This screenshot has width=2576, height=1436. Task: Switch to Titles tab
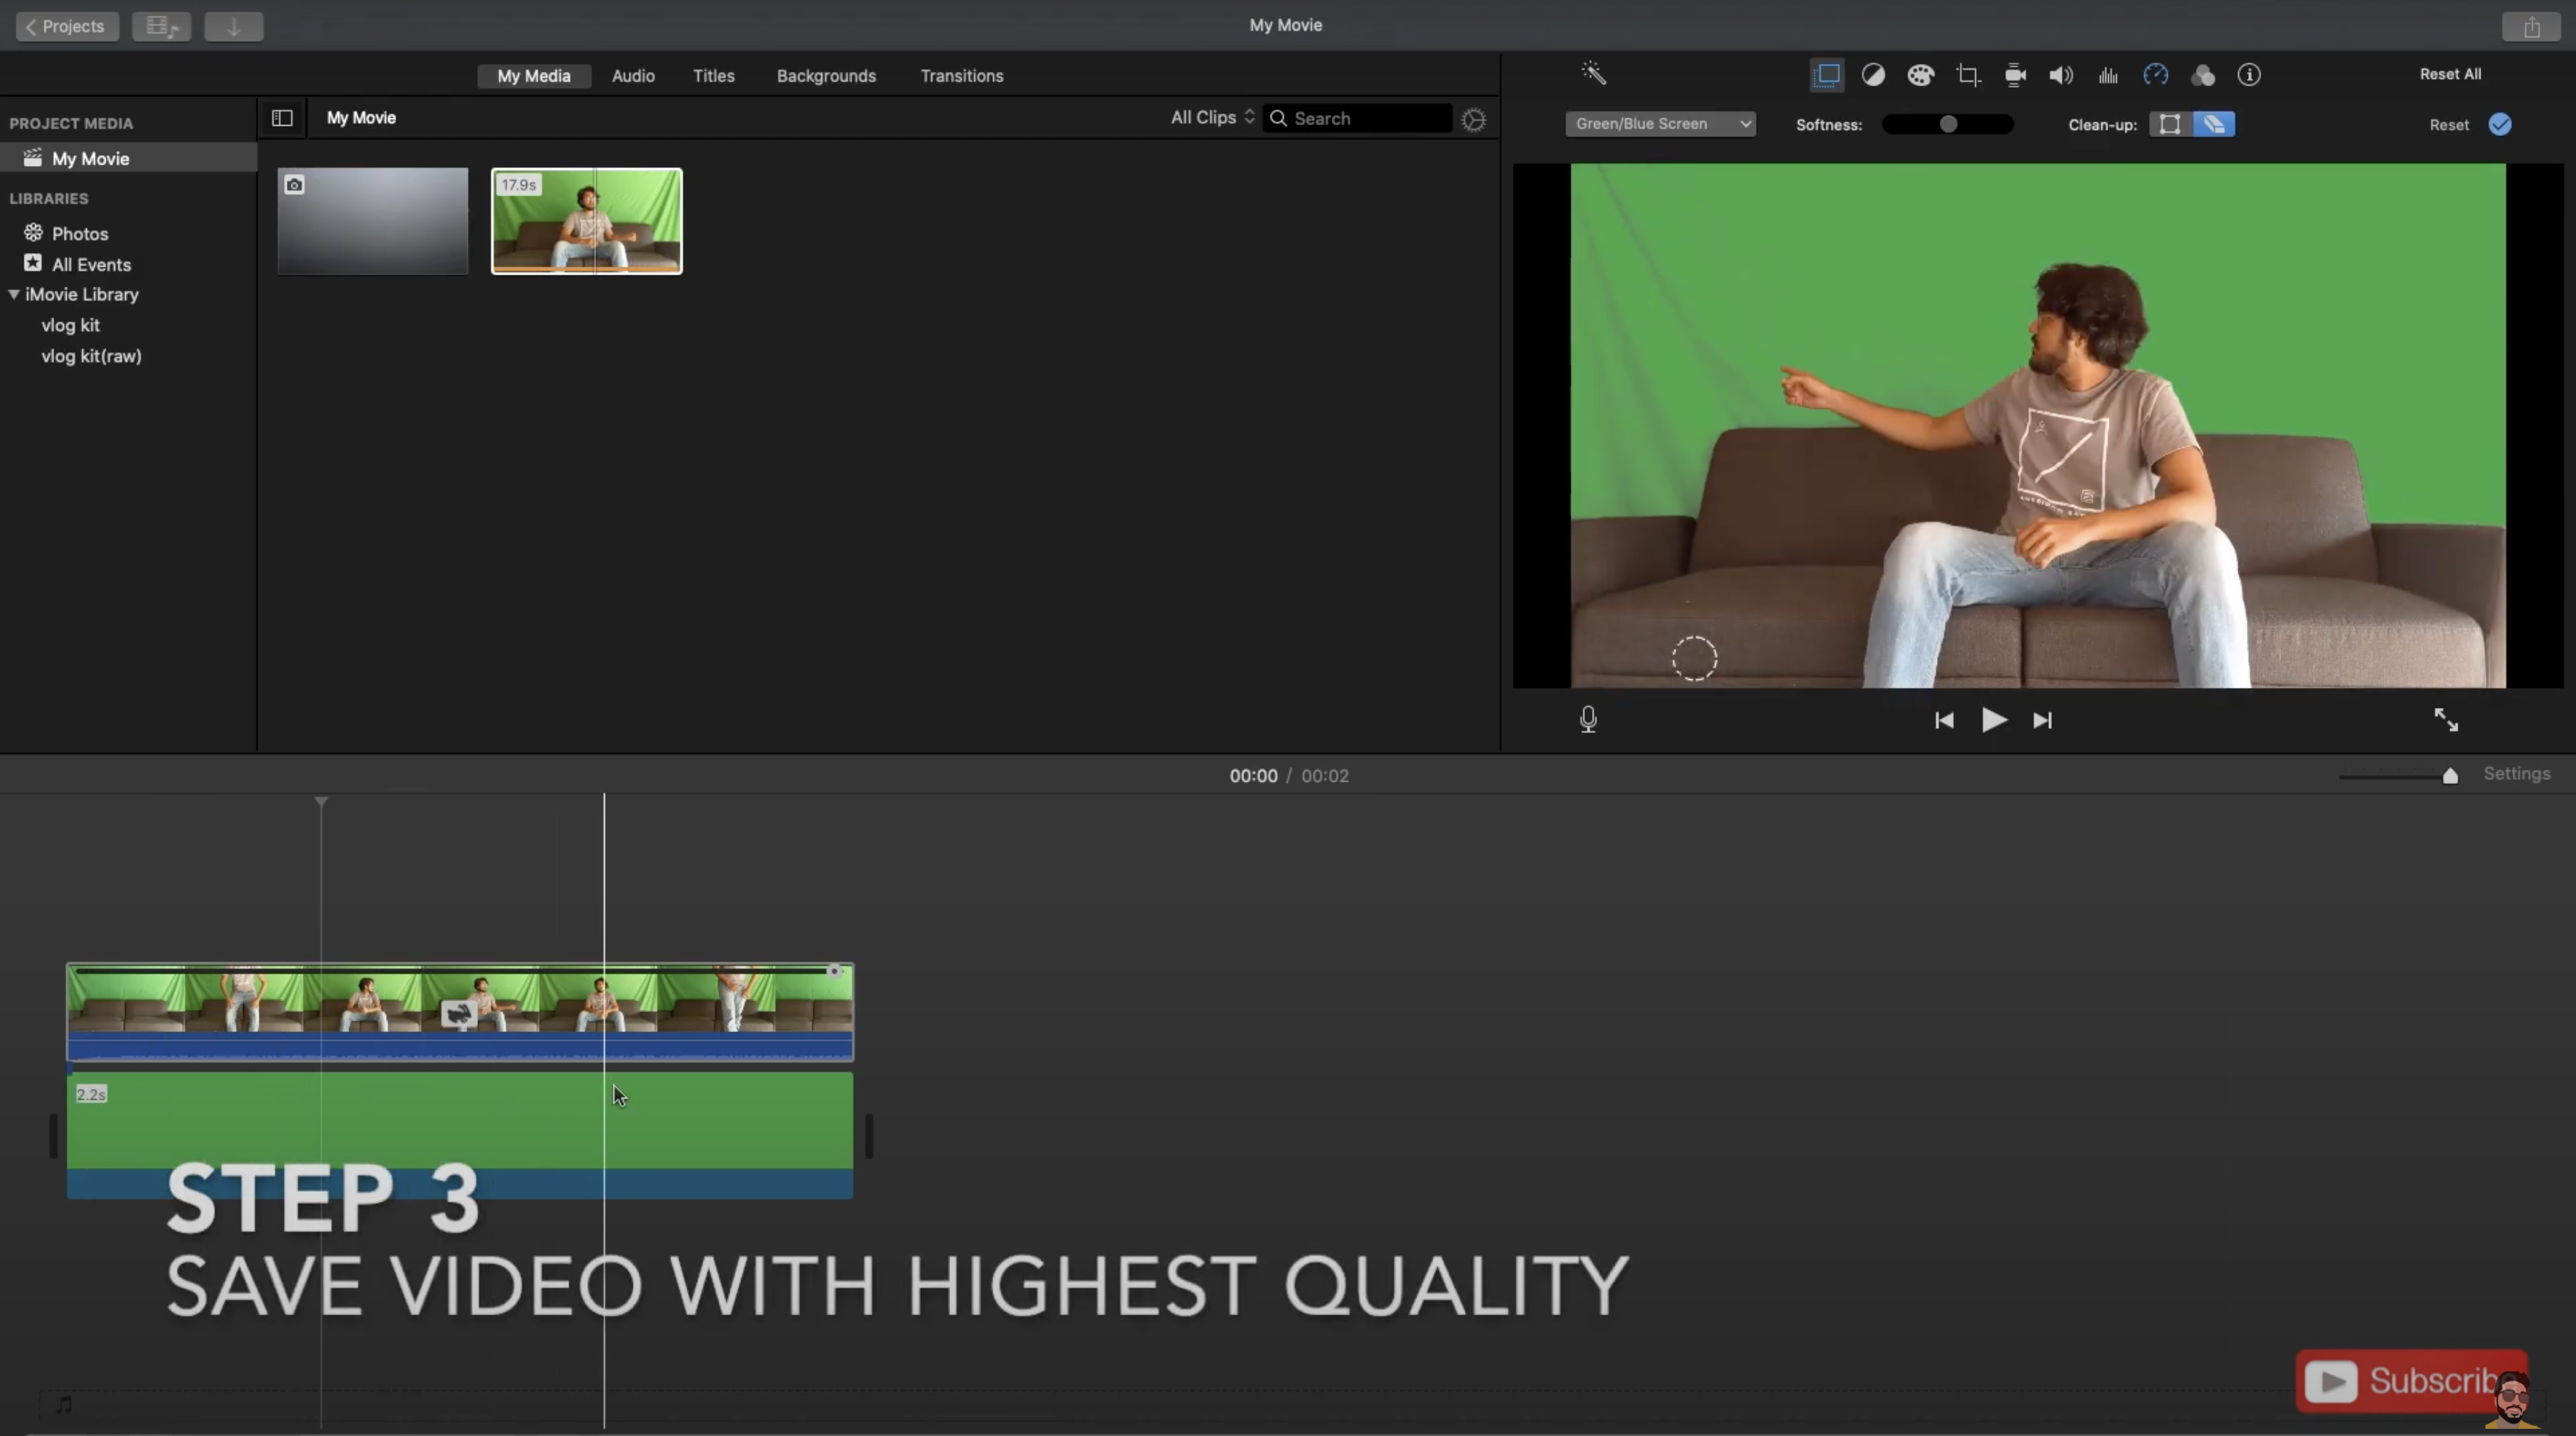click(x=713, y=76)
